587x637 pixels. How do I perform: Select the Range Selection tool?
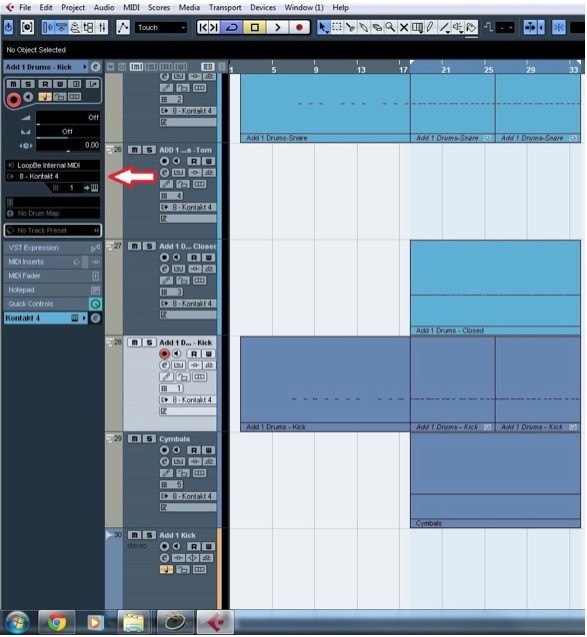(337, 27)
